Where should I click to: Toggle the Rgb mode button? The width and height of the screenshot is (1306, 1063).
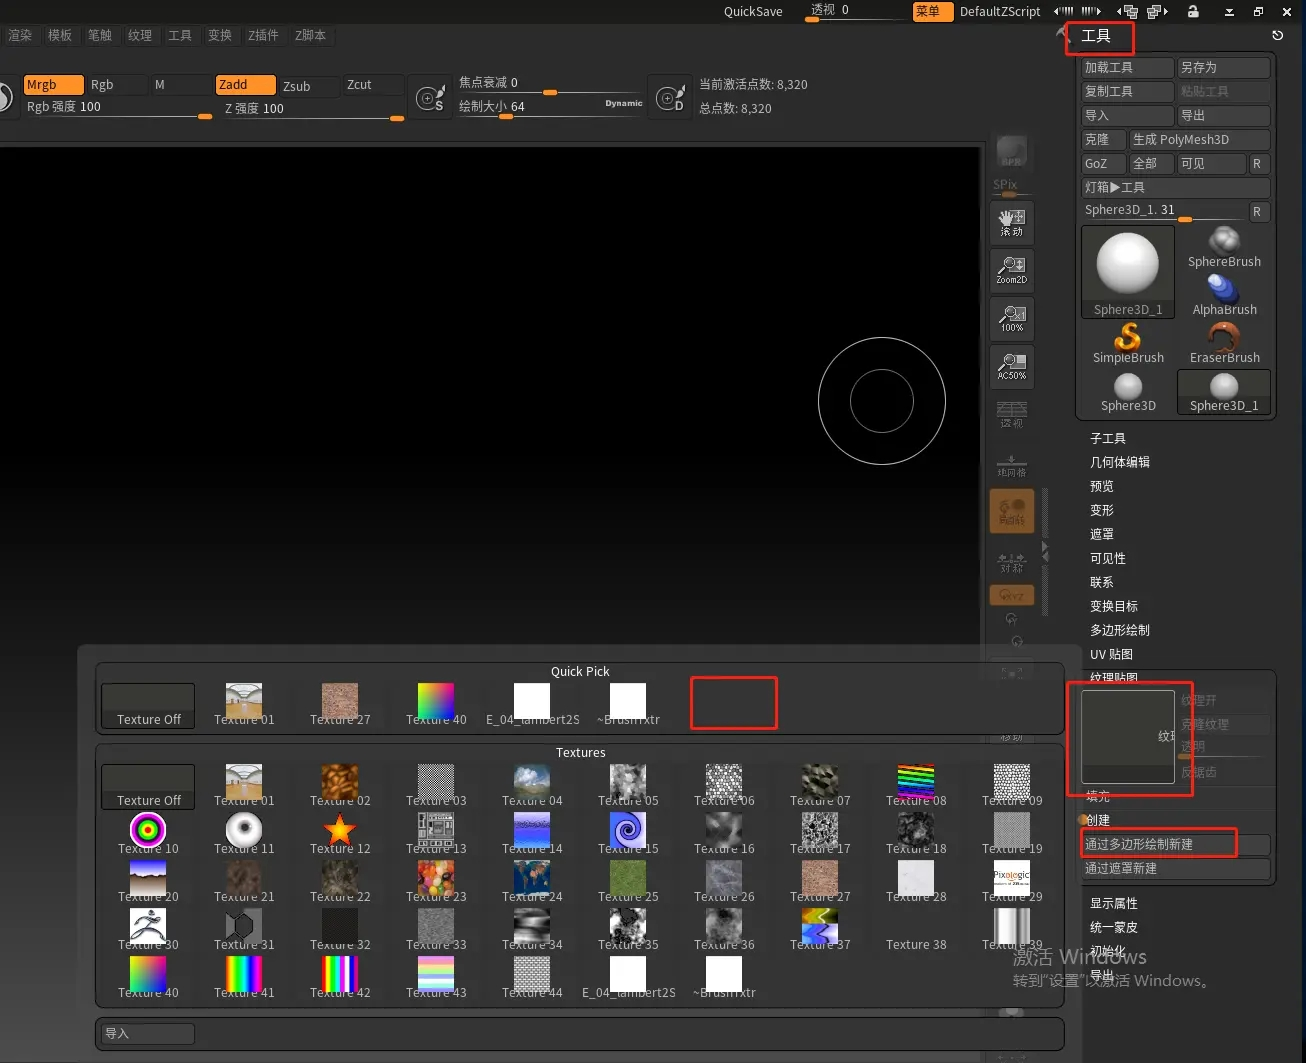point(116,85)
